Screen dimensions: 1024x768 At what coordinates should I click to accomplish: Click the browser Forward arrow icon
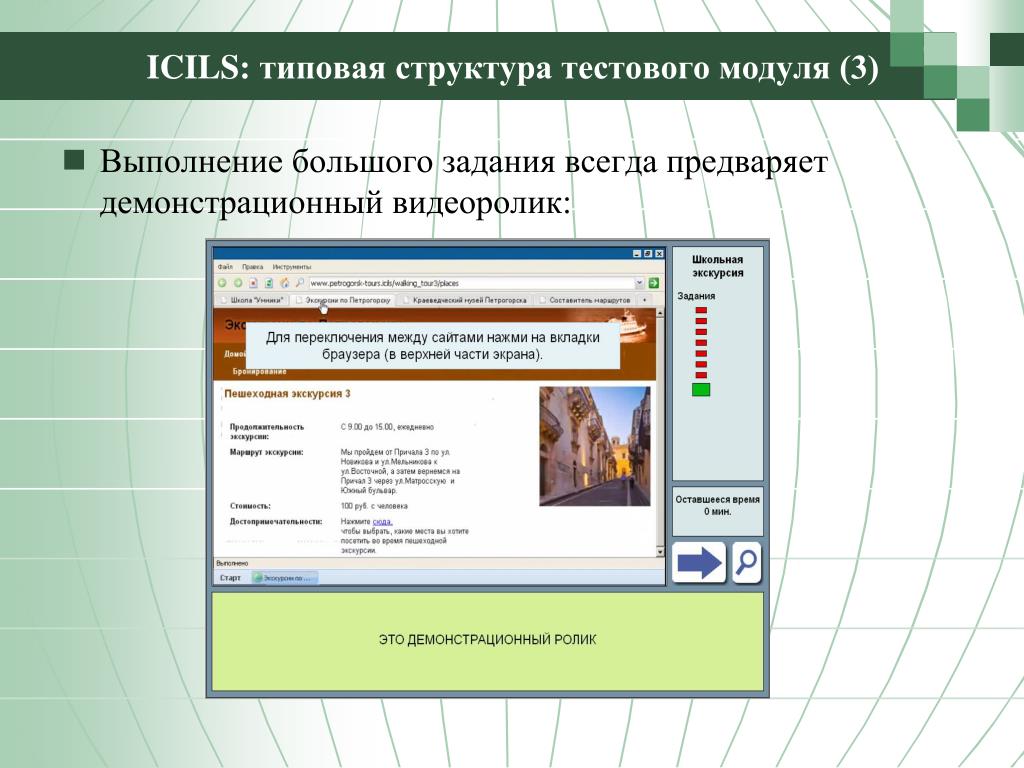tap(238, 283)
